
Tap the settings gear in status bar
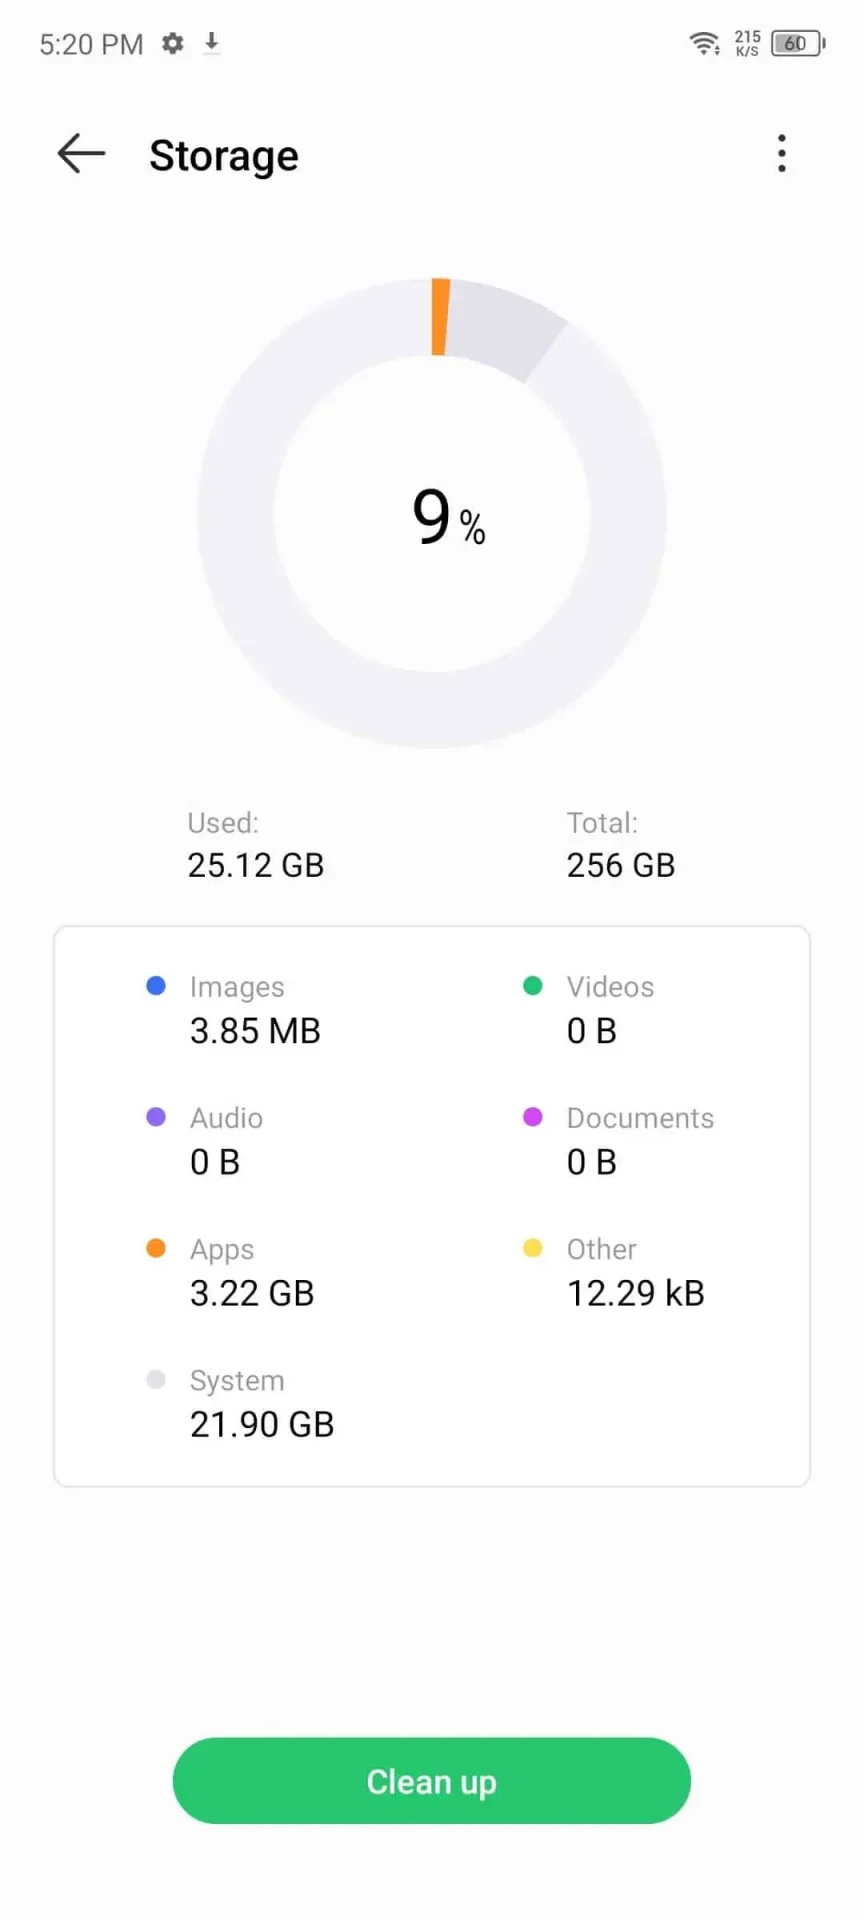(x=173, y=43)
